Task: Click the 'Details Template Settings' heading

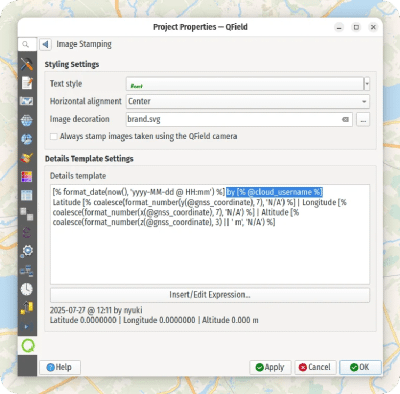Action: coord(89,159)
